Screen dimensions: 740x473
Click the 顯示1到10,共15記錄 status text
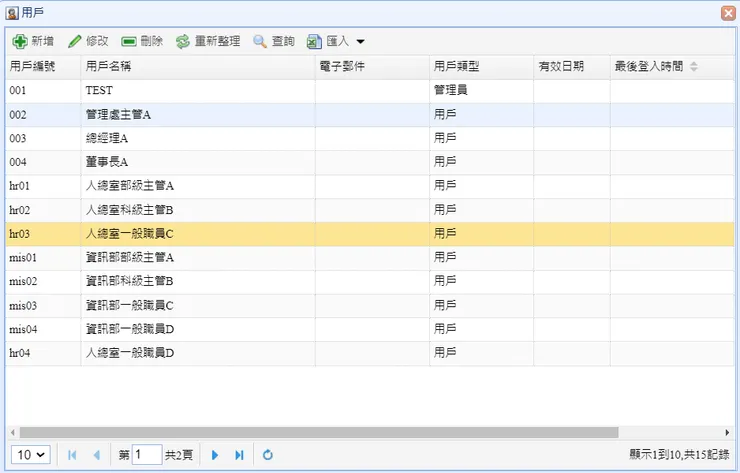click(x=679, y=455)
